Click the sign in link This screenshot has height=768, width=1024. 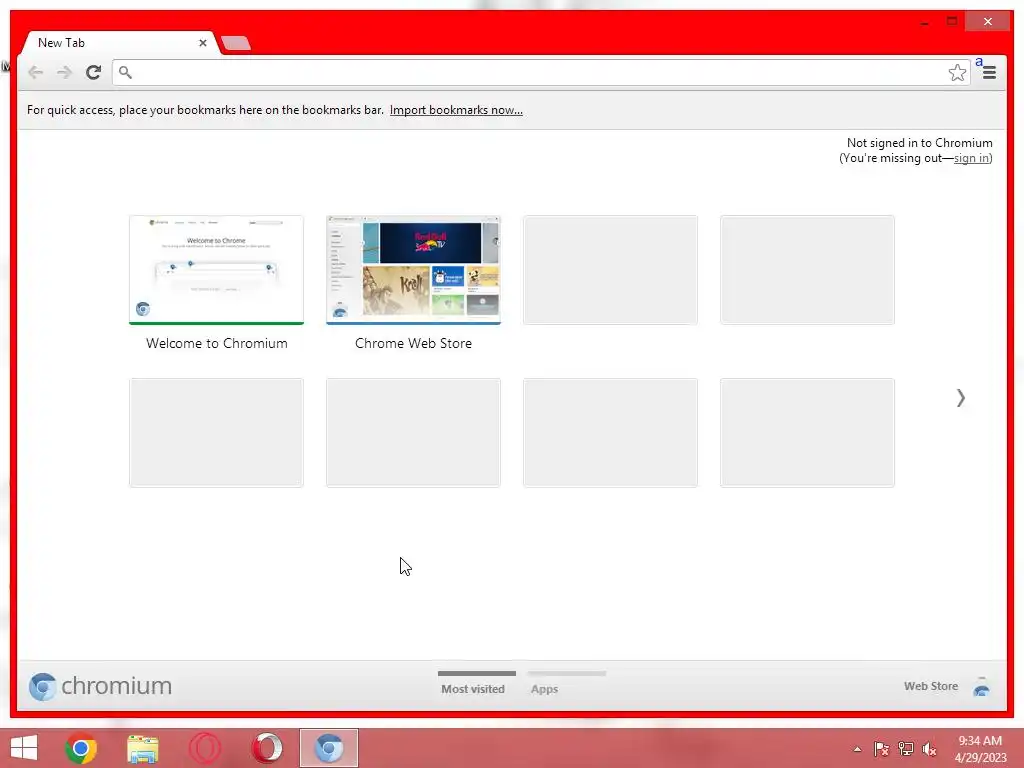(971, 158)
